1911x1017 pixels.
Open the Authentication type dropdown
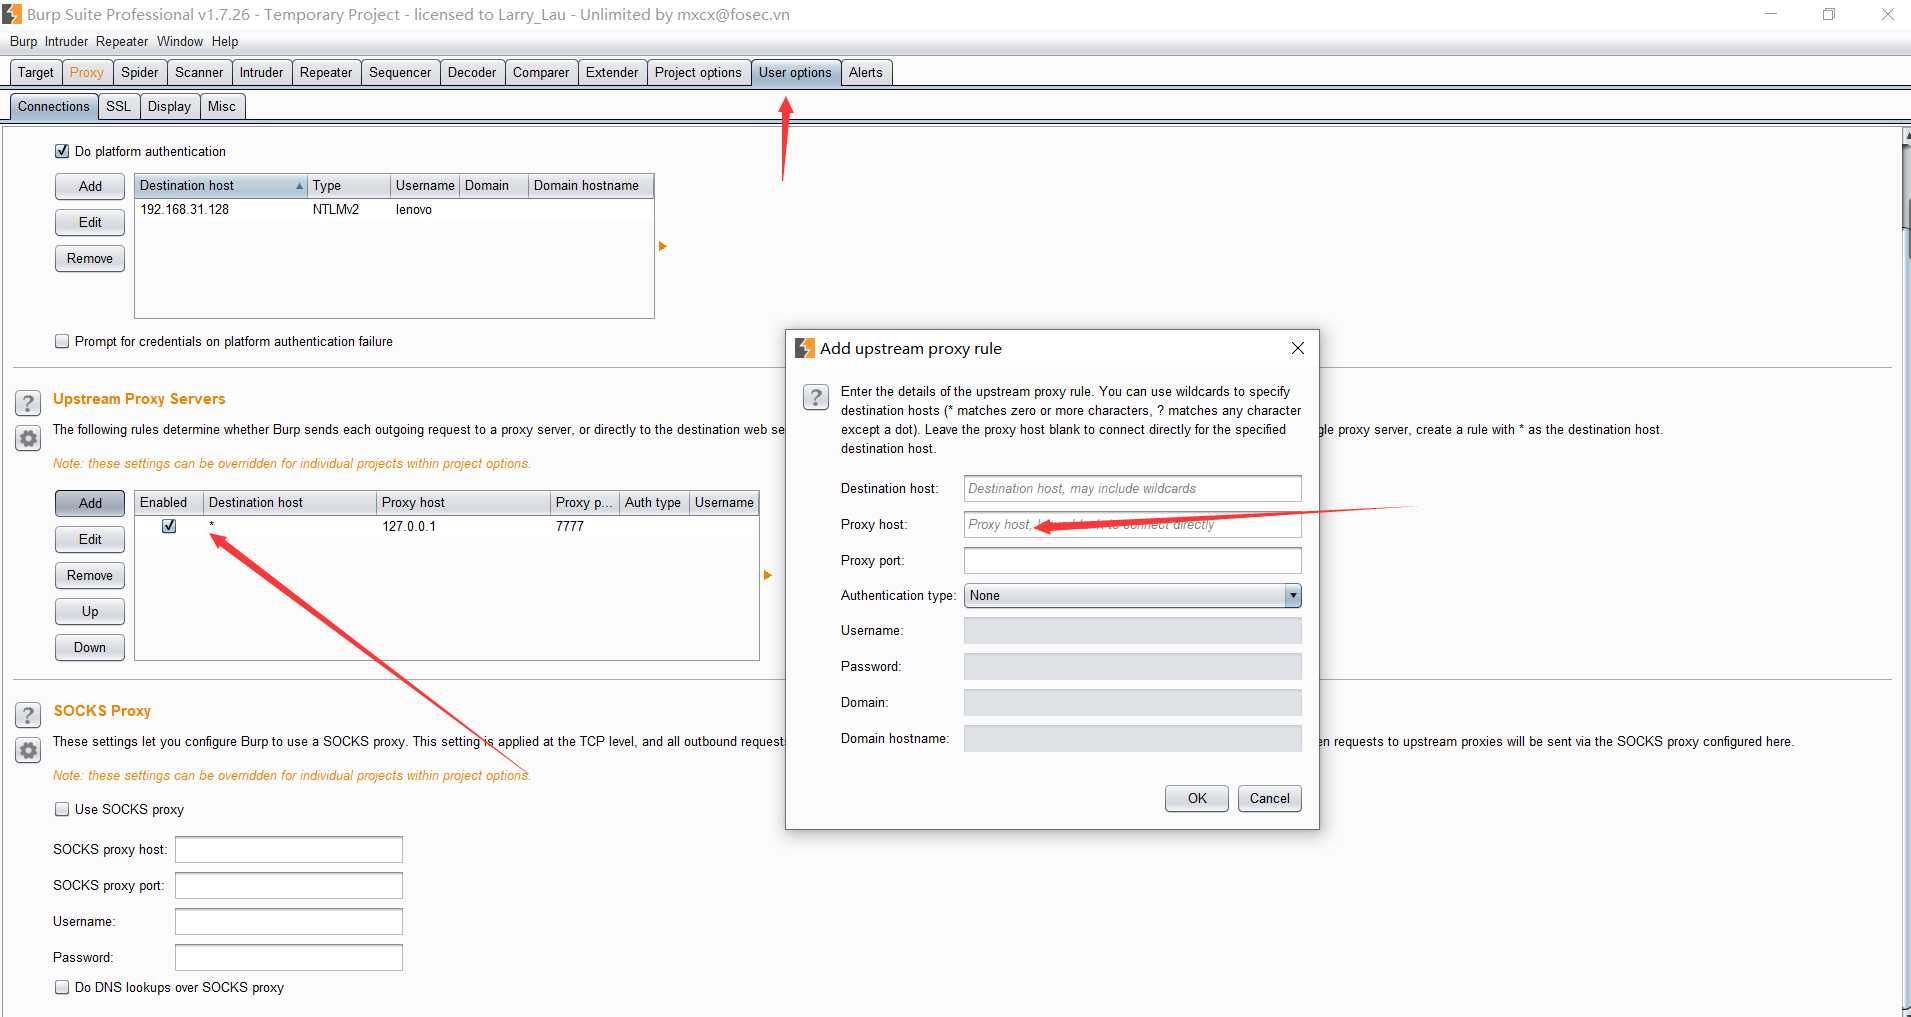pos(1132,595)
